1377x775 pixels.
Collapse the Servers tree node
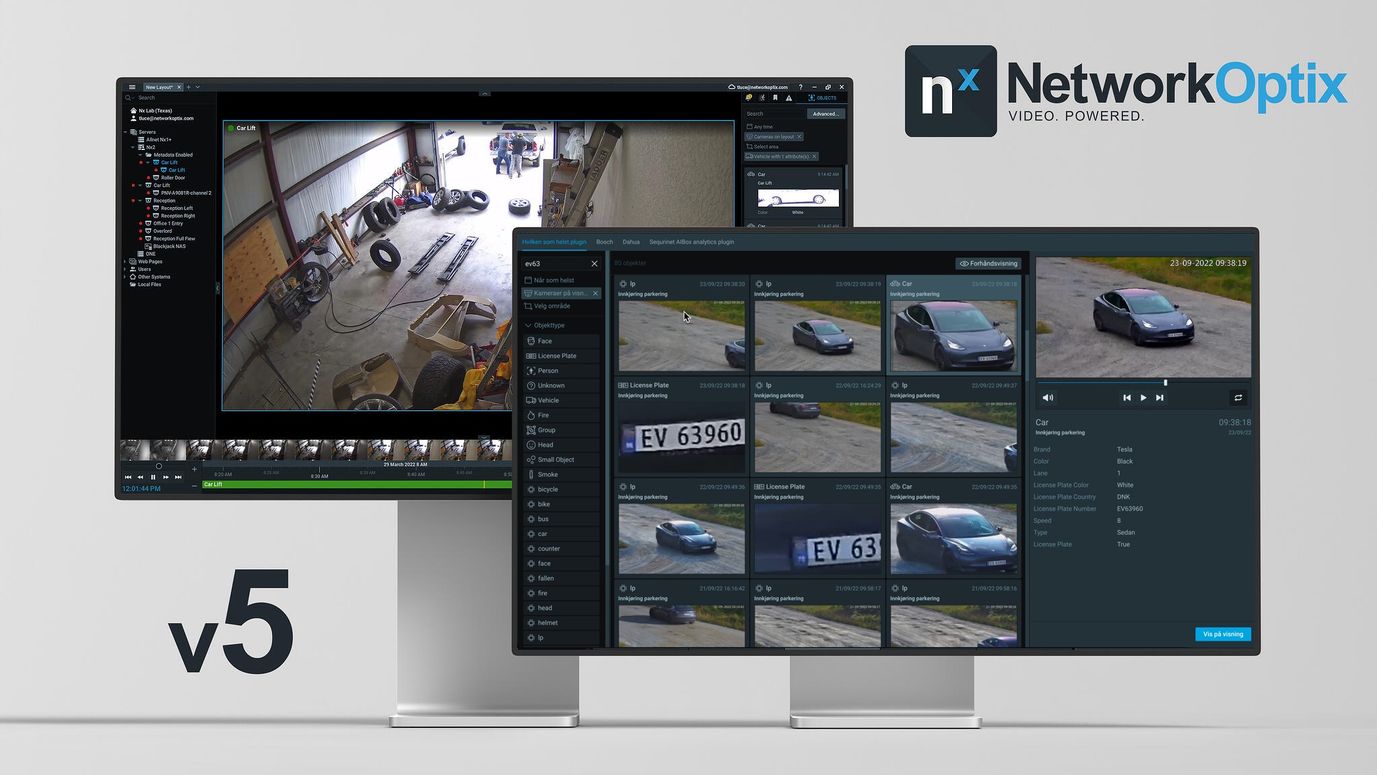pos(125,132)
